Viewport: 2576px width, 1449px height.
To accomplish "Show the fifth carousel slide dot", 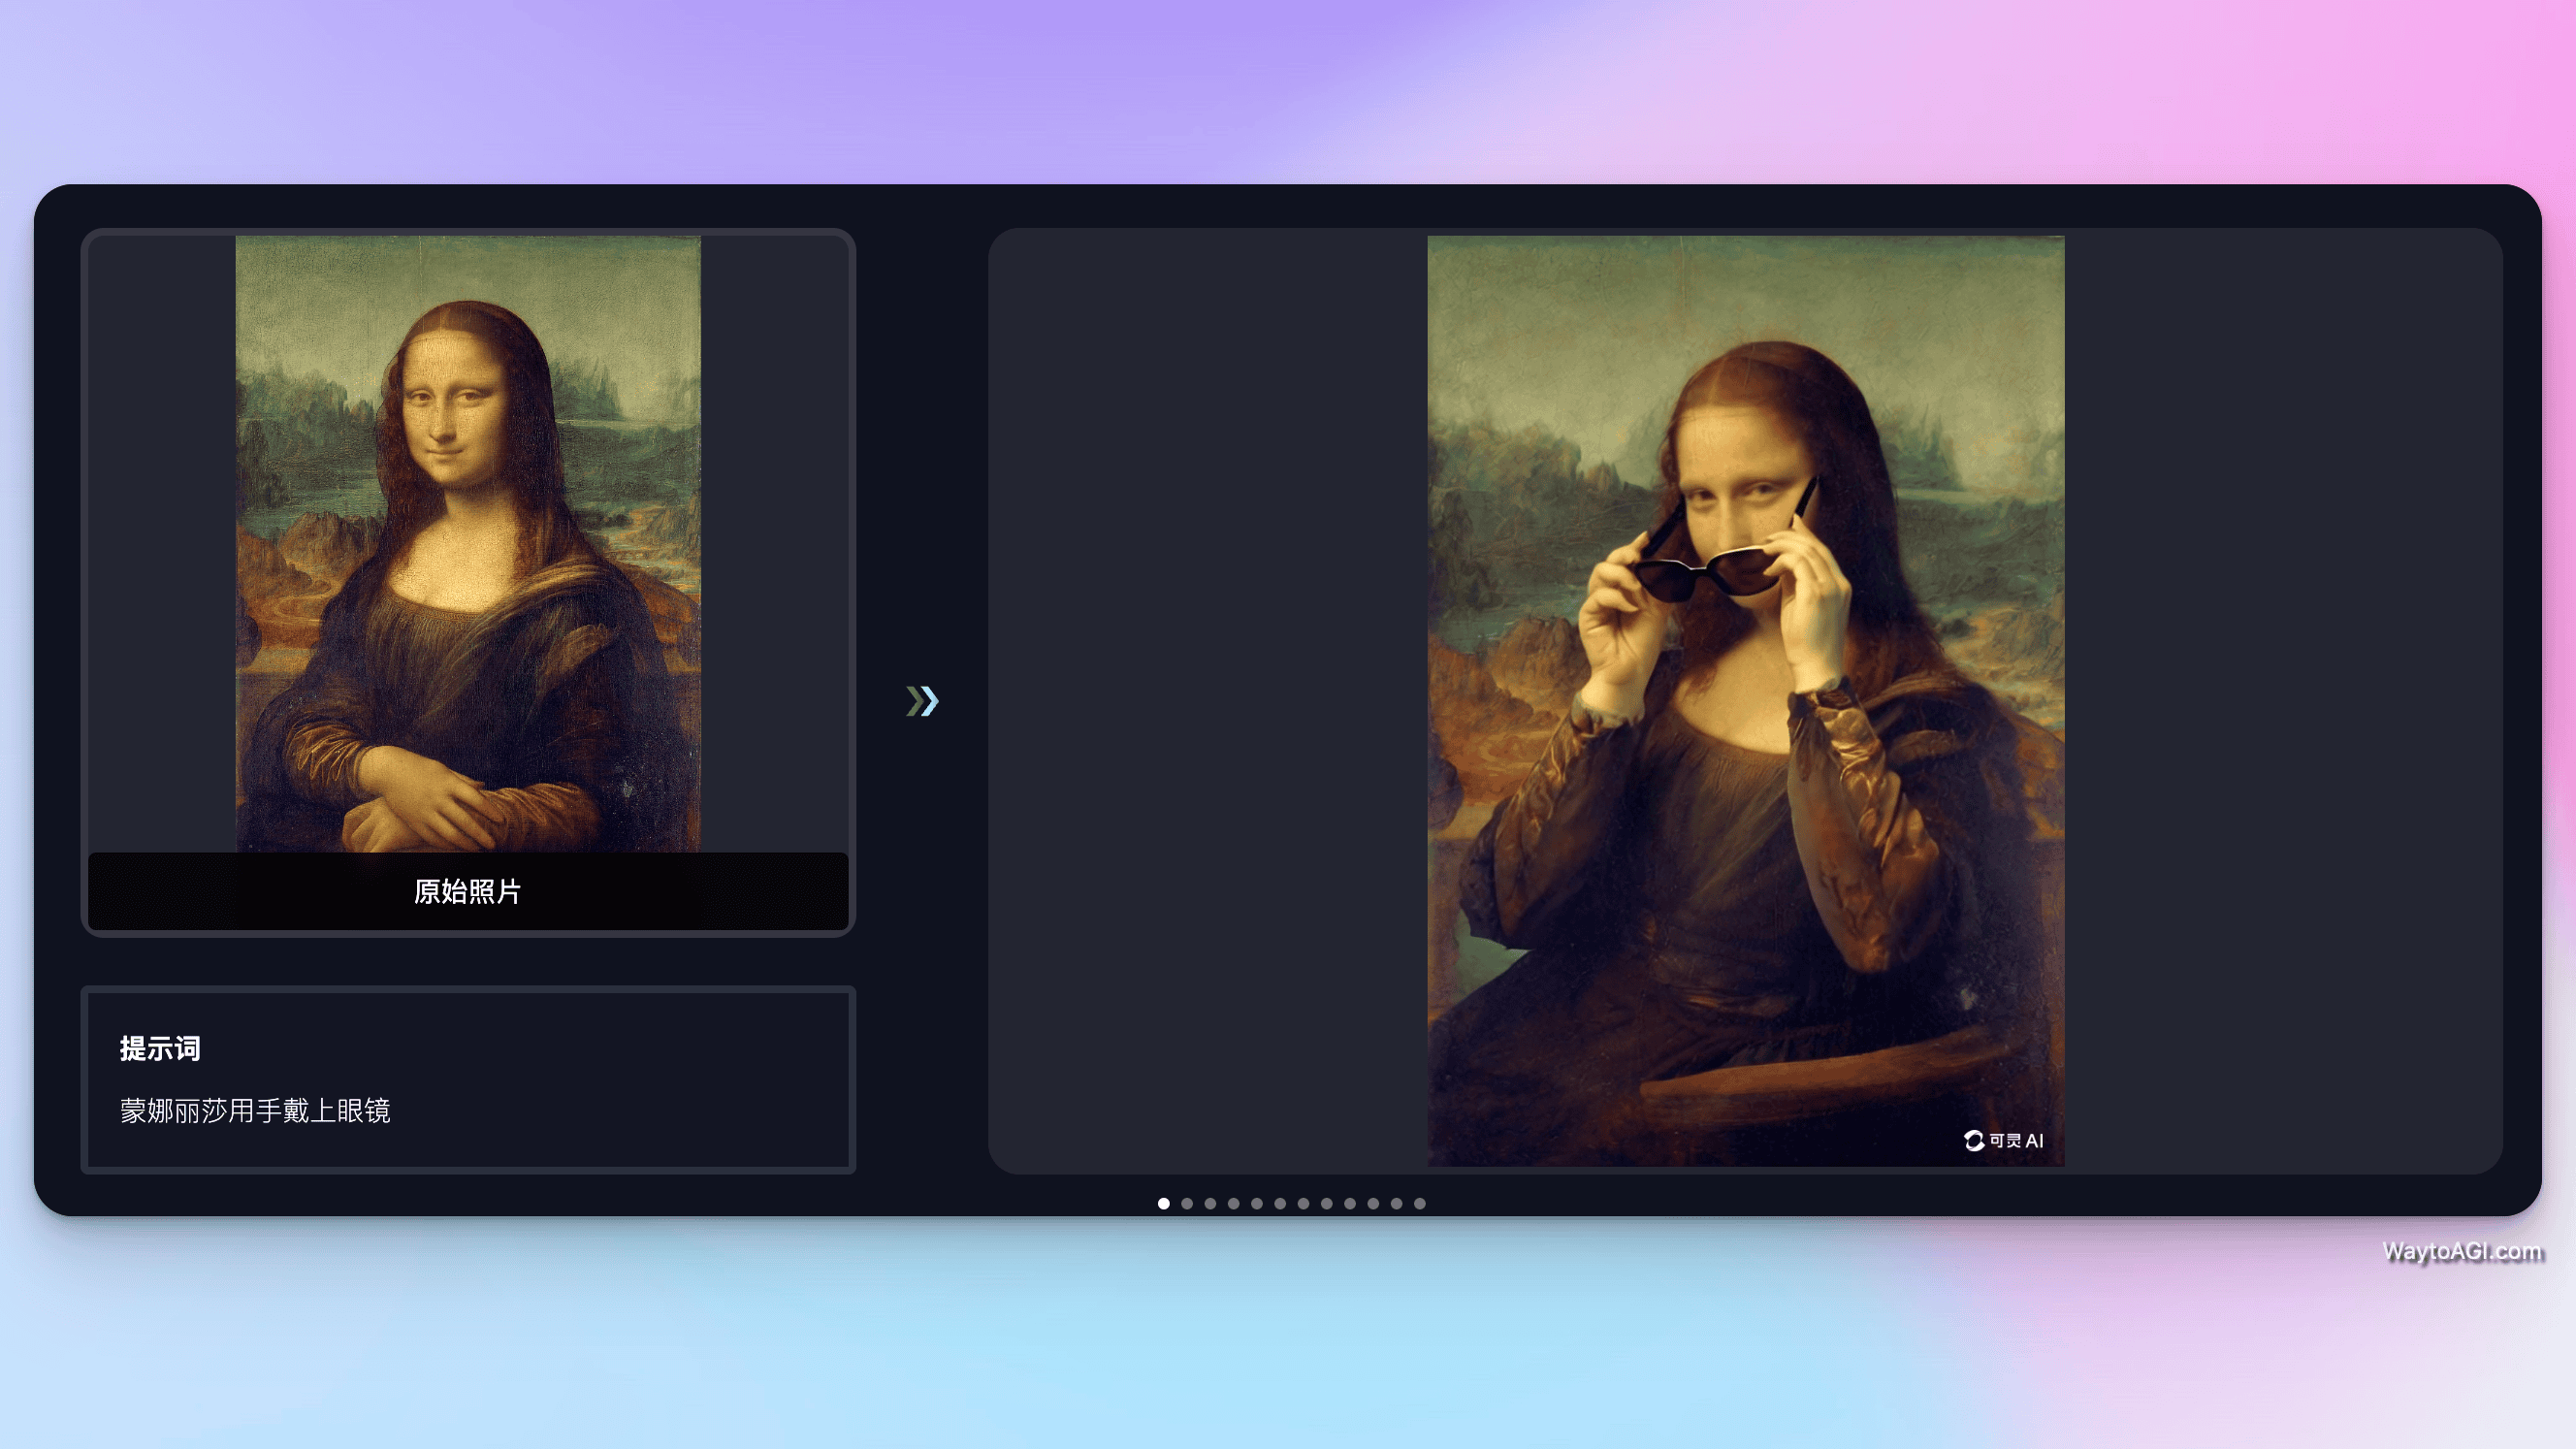I will pos(1257,1203).
